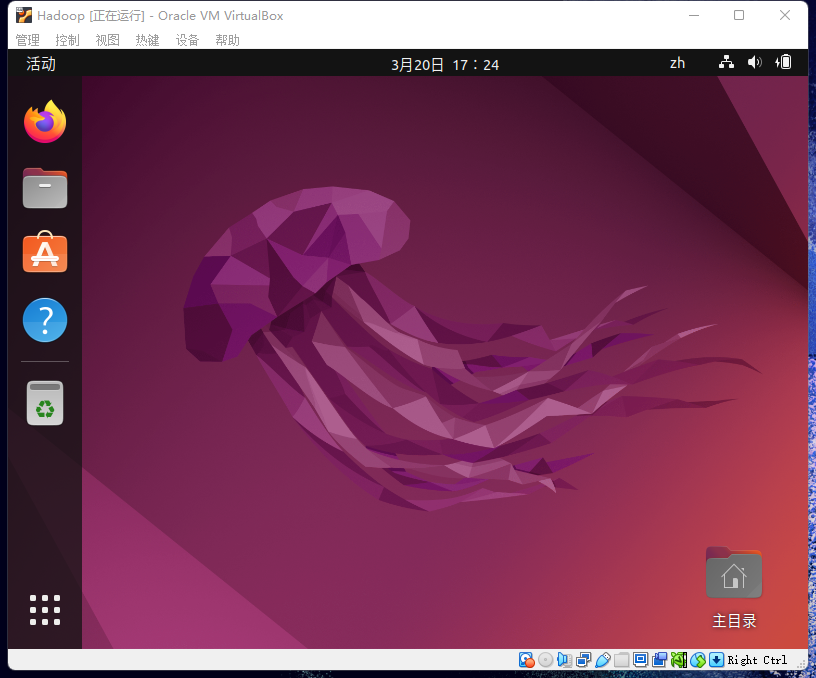Open Ubuntu Software from the dock
Screen dimensions: 816x678
coord(45,252)
